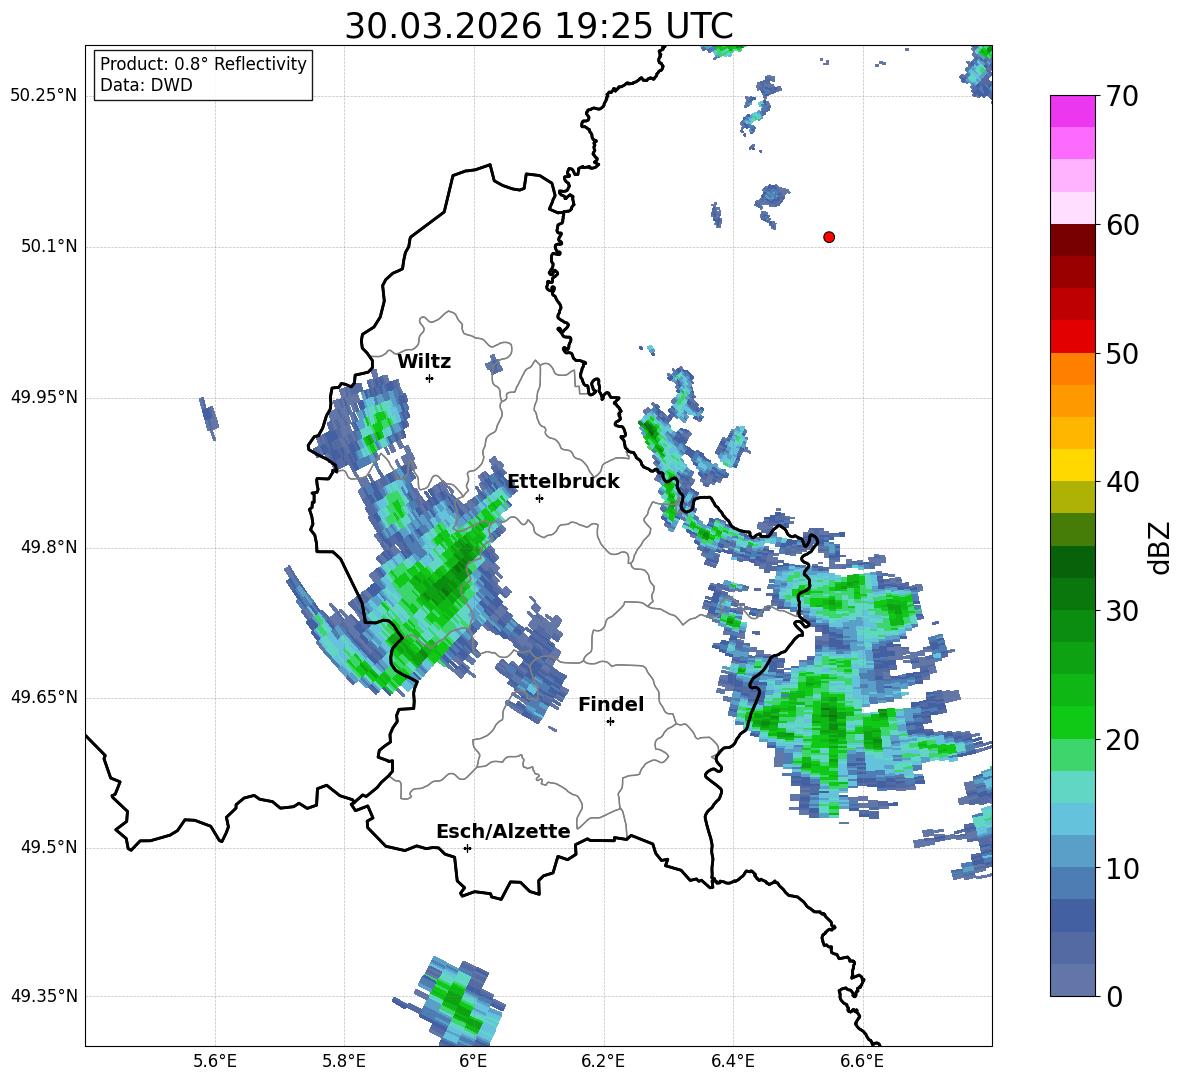Click the yellow 40 dBZ colorbar segment

[1072, 465]
